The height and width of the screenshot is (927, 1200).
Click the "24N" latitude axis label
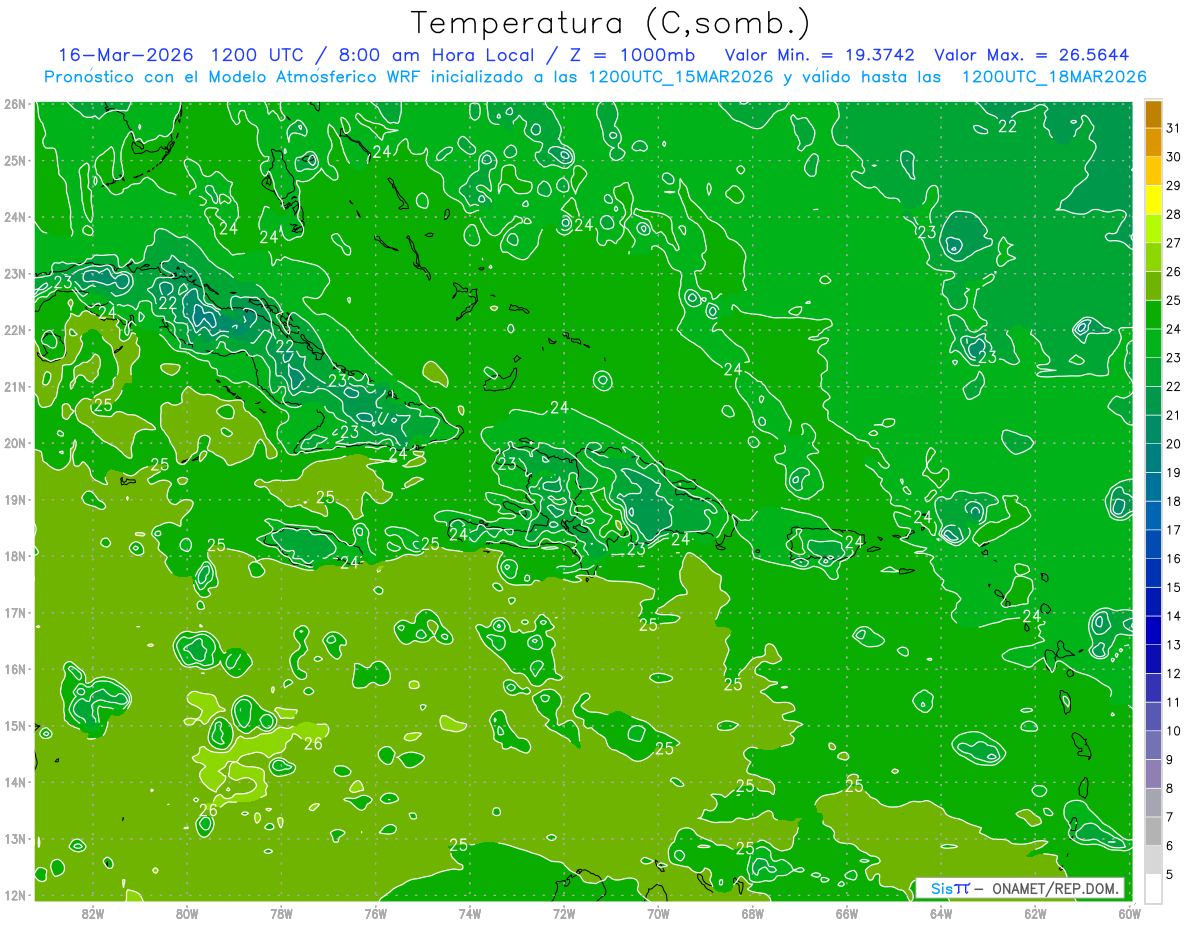tap(14, 217)
